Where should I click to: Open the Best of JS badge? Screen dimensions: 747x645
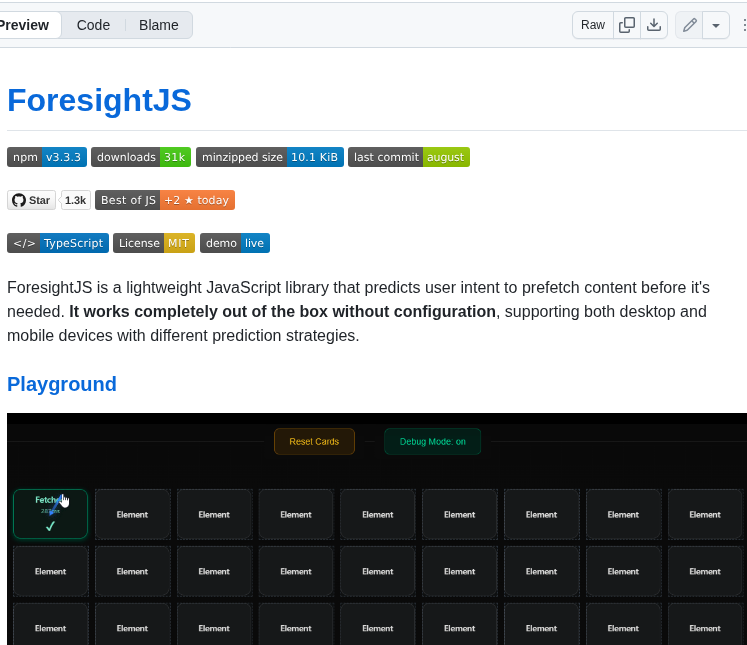tap(165, 200)
